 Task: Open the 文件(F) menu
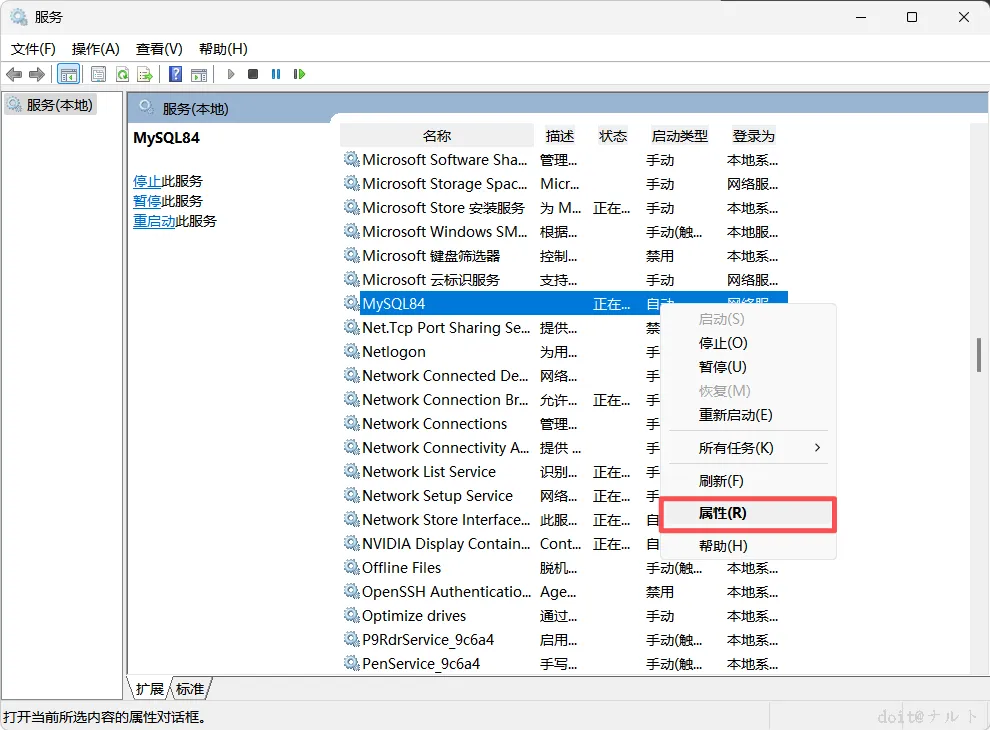[33, 49]
